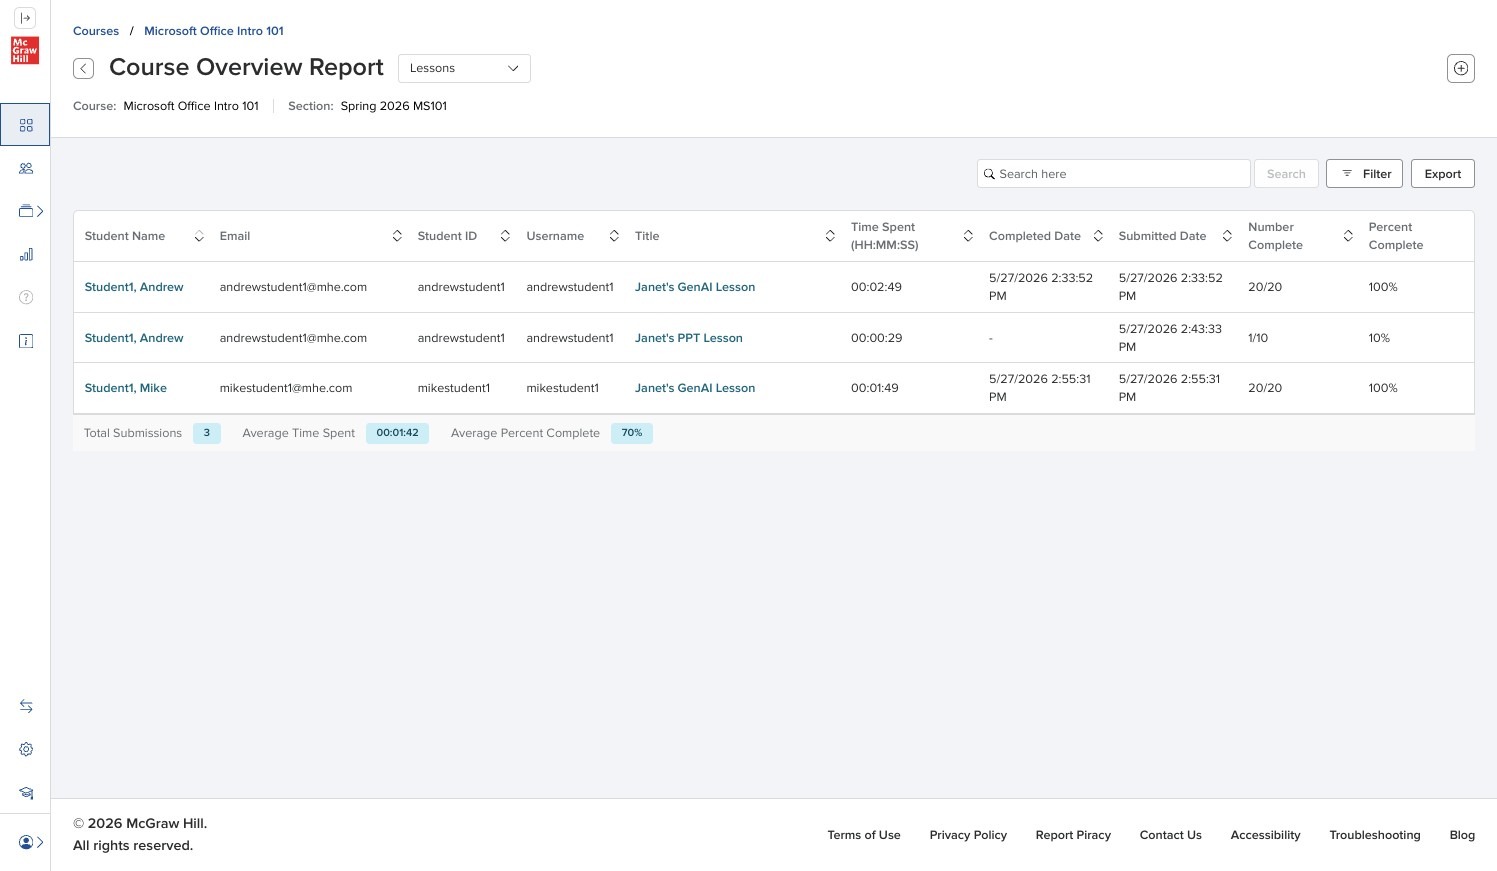This screenshot has height=871, width=1497.
Task: Sort by Title column
Action: pyautogui.click(x=830, y=236)
